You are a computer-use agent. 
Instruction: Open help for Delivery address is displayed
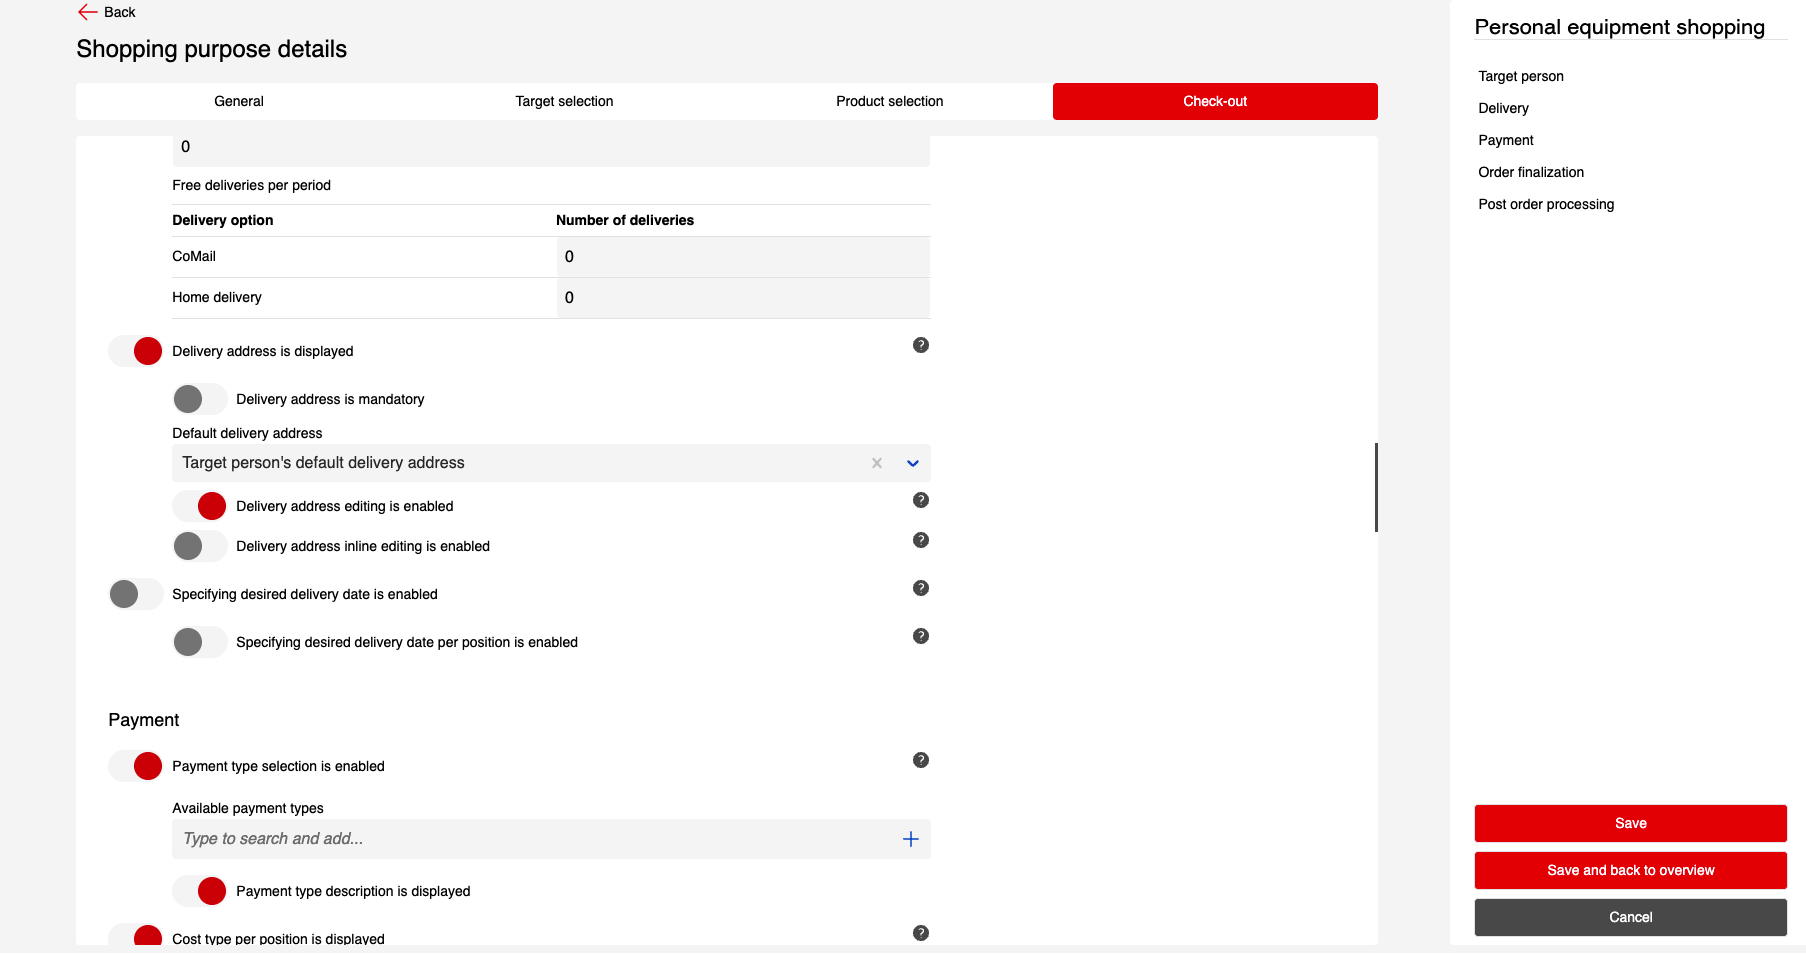click(920, 345)
